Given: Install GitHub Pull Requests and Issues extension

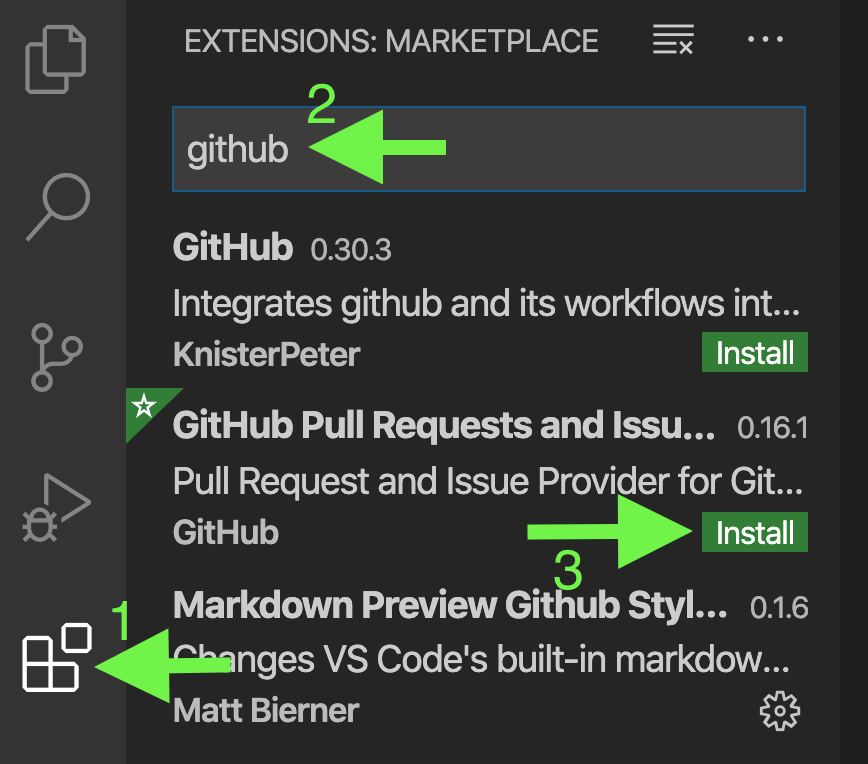Looking at the screenshot, I should pyautogui.click(x=755, y=532).
